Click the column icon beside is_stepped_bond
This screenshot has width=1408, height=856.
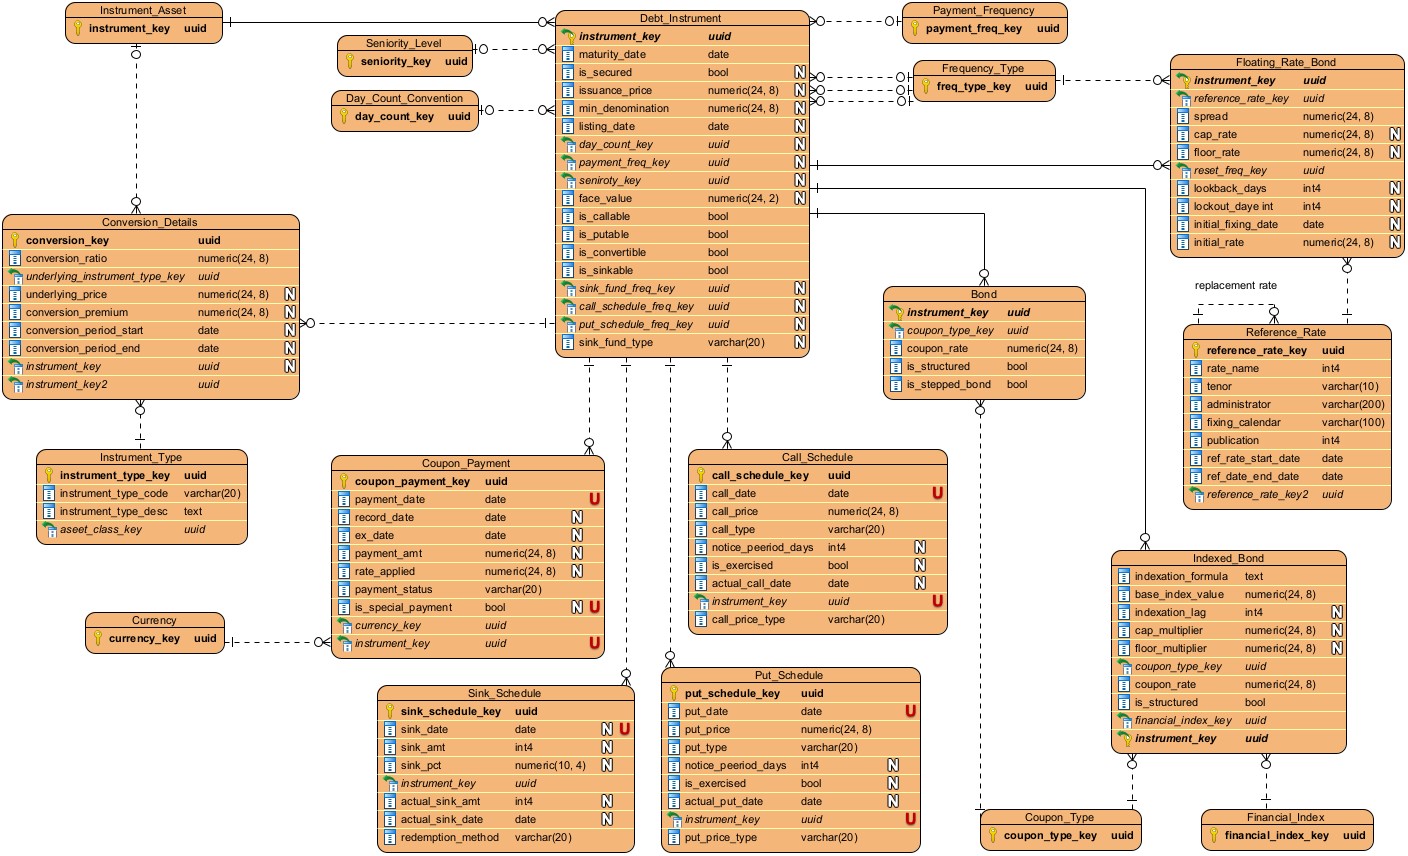coord(896,384)
